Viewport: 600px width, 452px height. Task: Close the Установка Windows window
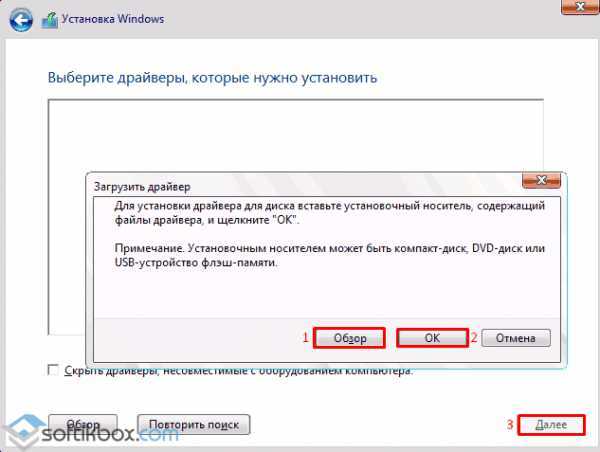tap(580, 7)
